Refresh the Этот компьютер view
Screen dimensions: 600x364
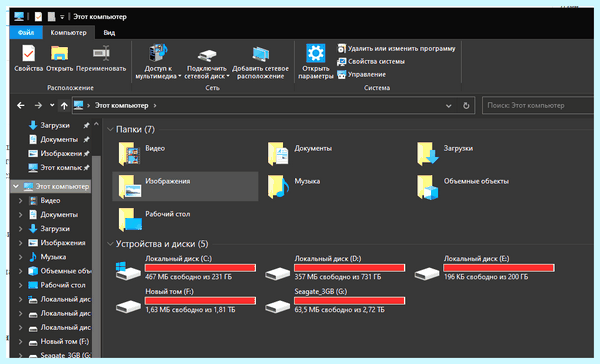pyautogui.click(x=466, y=106)
